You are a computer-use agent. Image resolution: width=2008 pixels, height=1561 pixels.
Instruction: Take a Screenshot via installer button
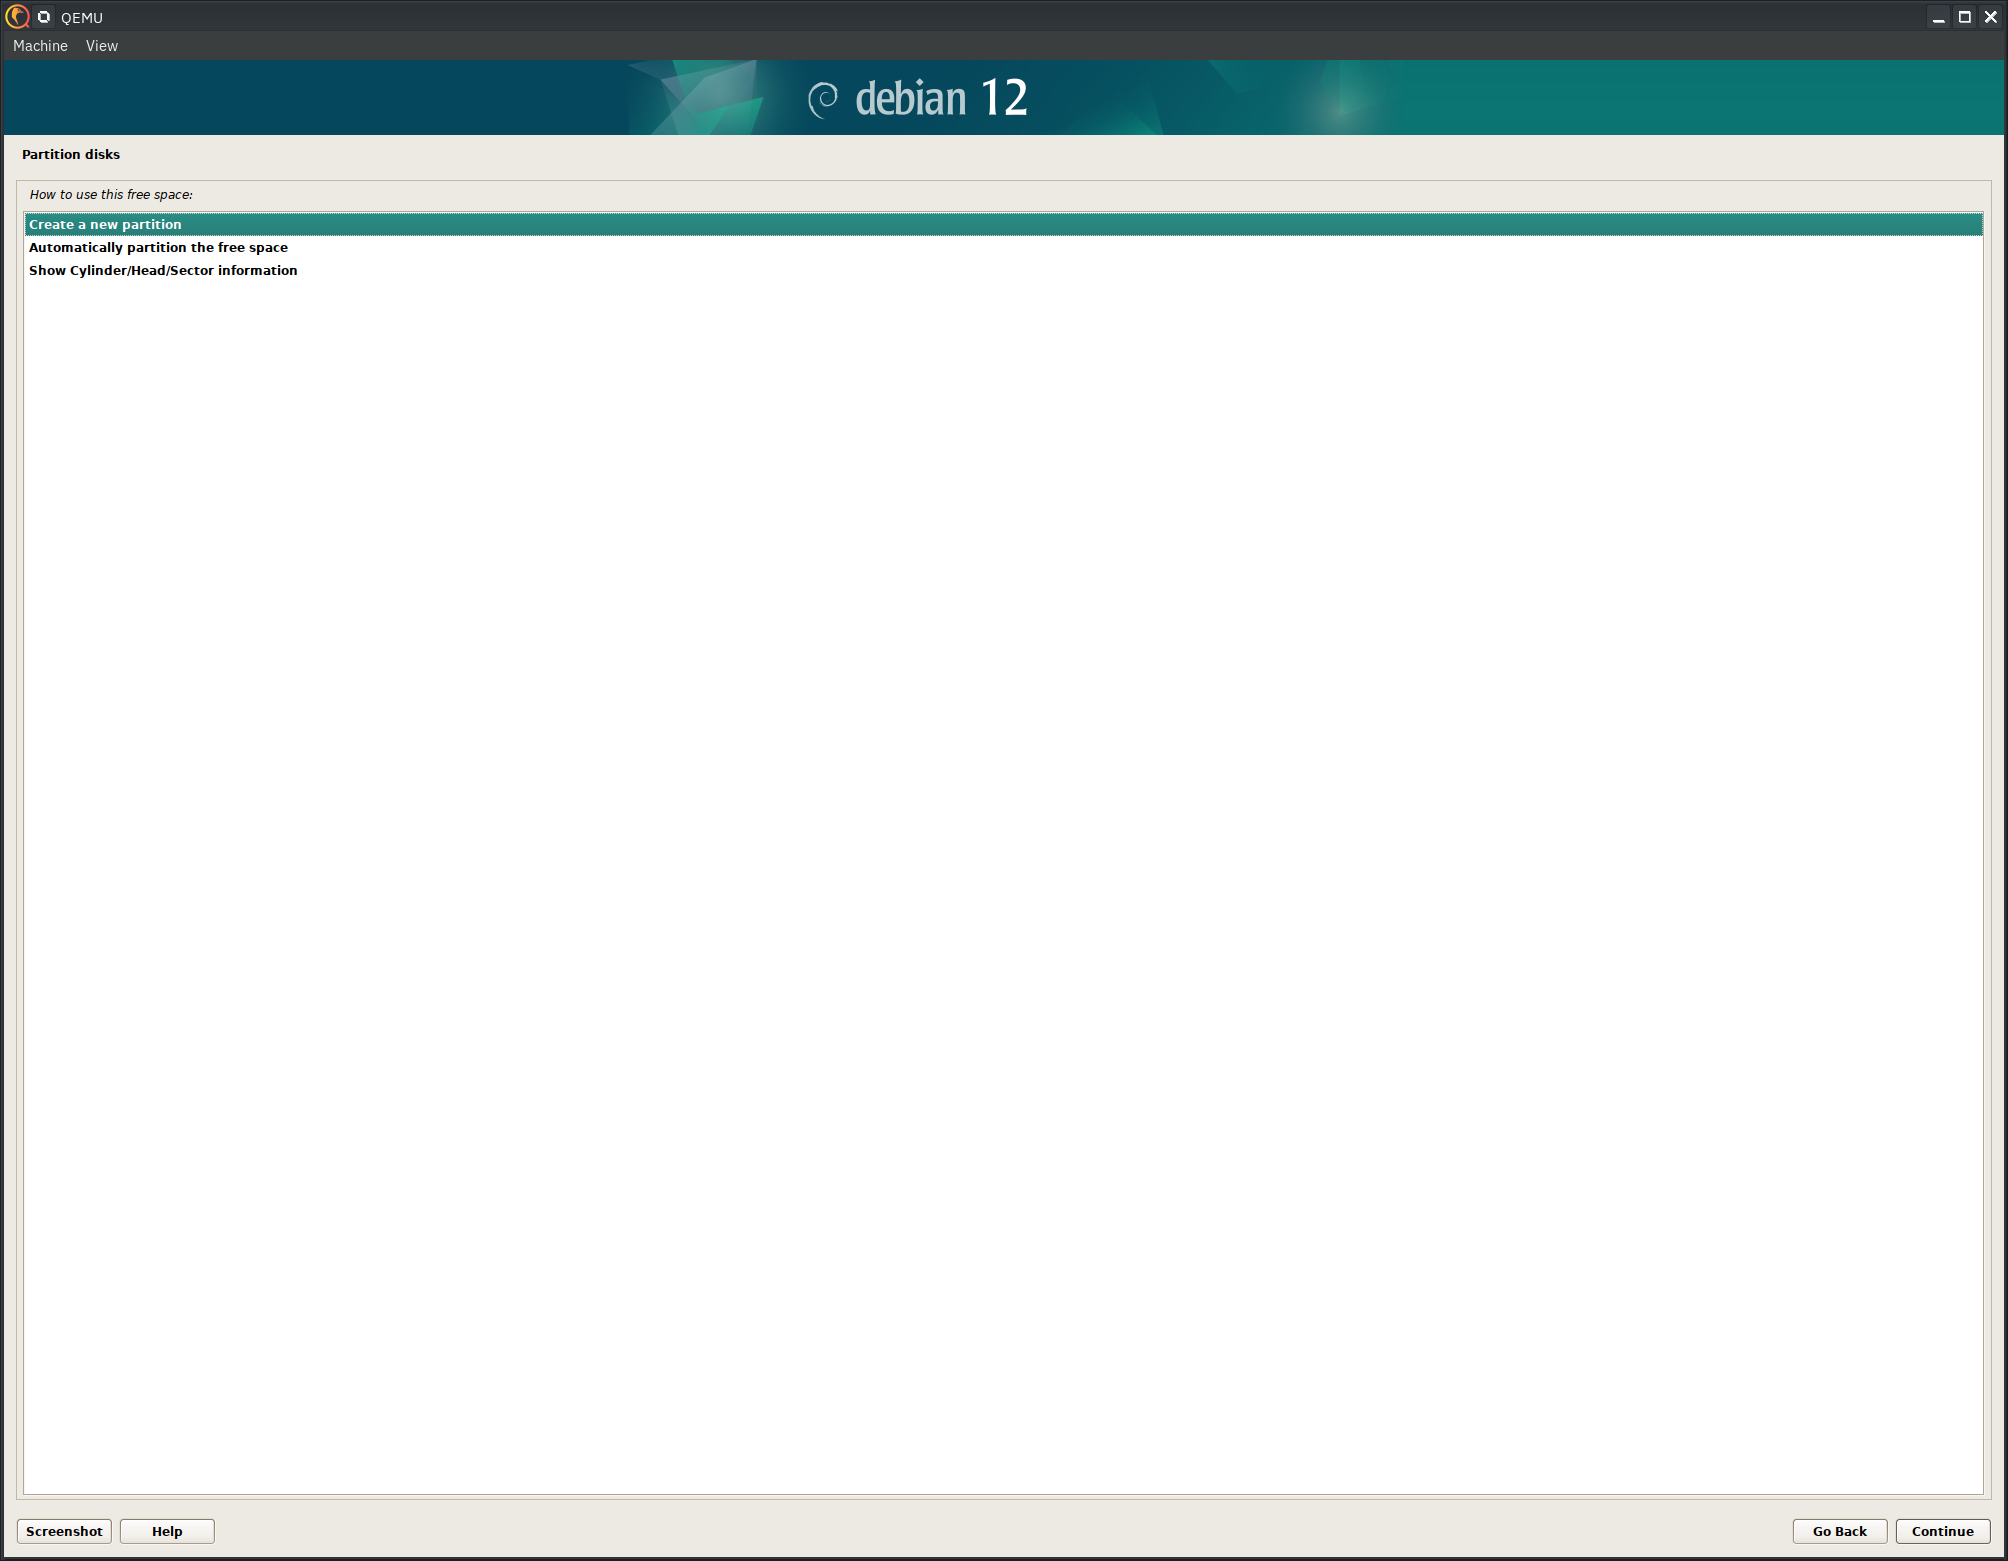pyautogui.click(x=64, y=1531)
